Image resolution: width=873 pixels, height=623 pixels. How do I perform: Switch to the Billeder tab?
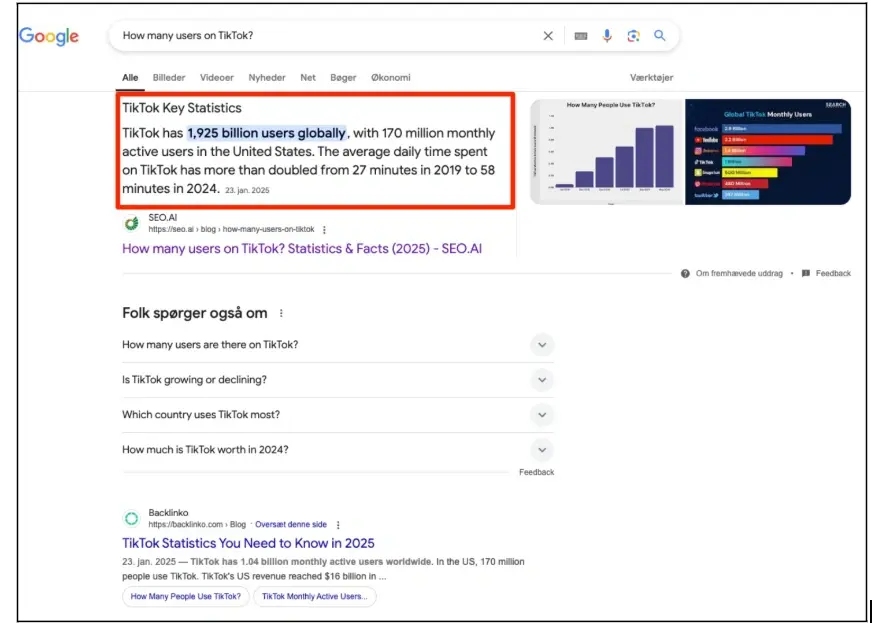point(169,77)
